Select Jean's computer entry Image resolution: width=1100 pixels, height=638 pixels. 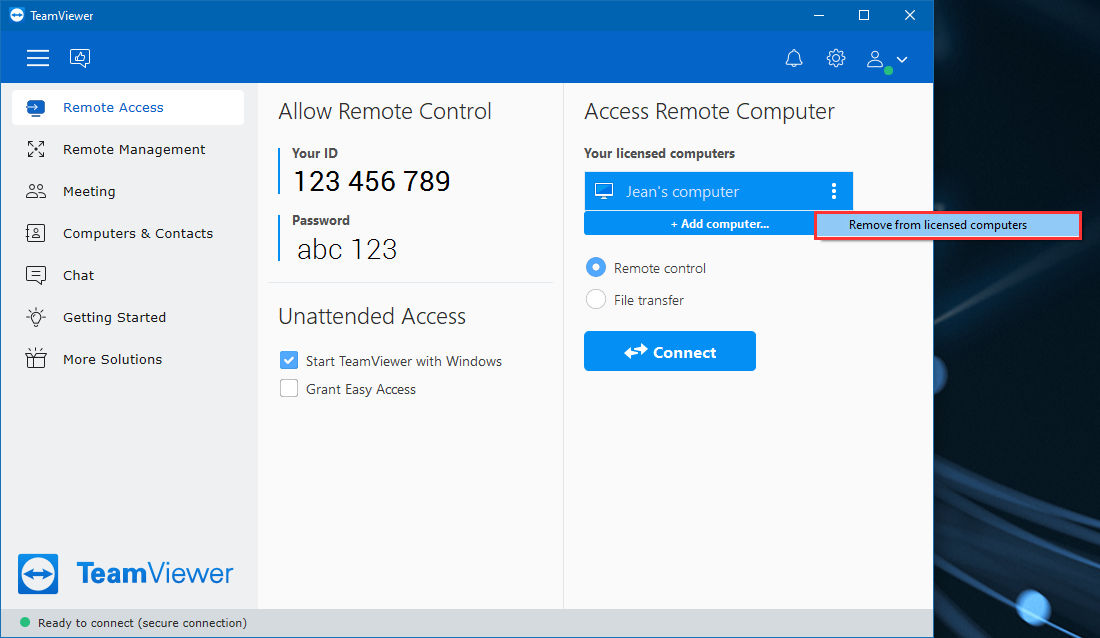(718, 191)
